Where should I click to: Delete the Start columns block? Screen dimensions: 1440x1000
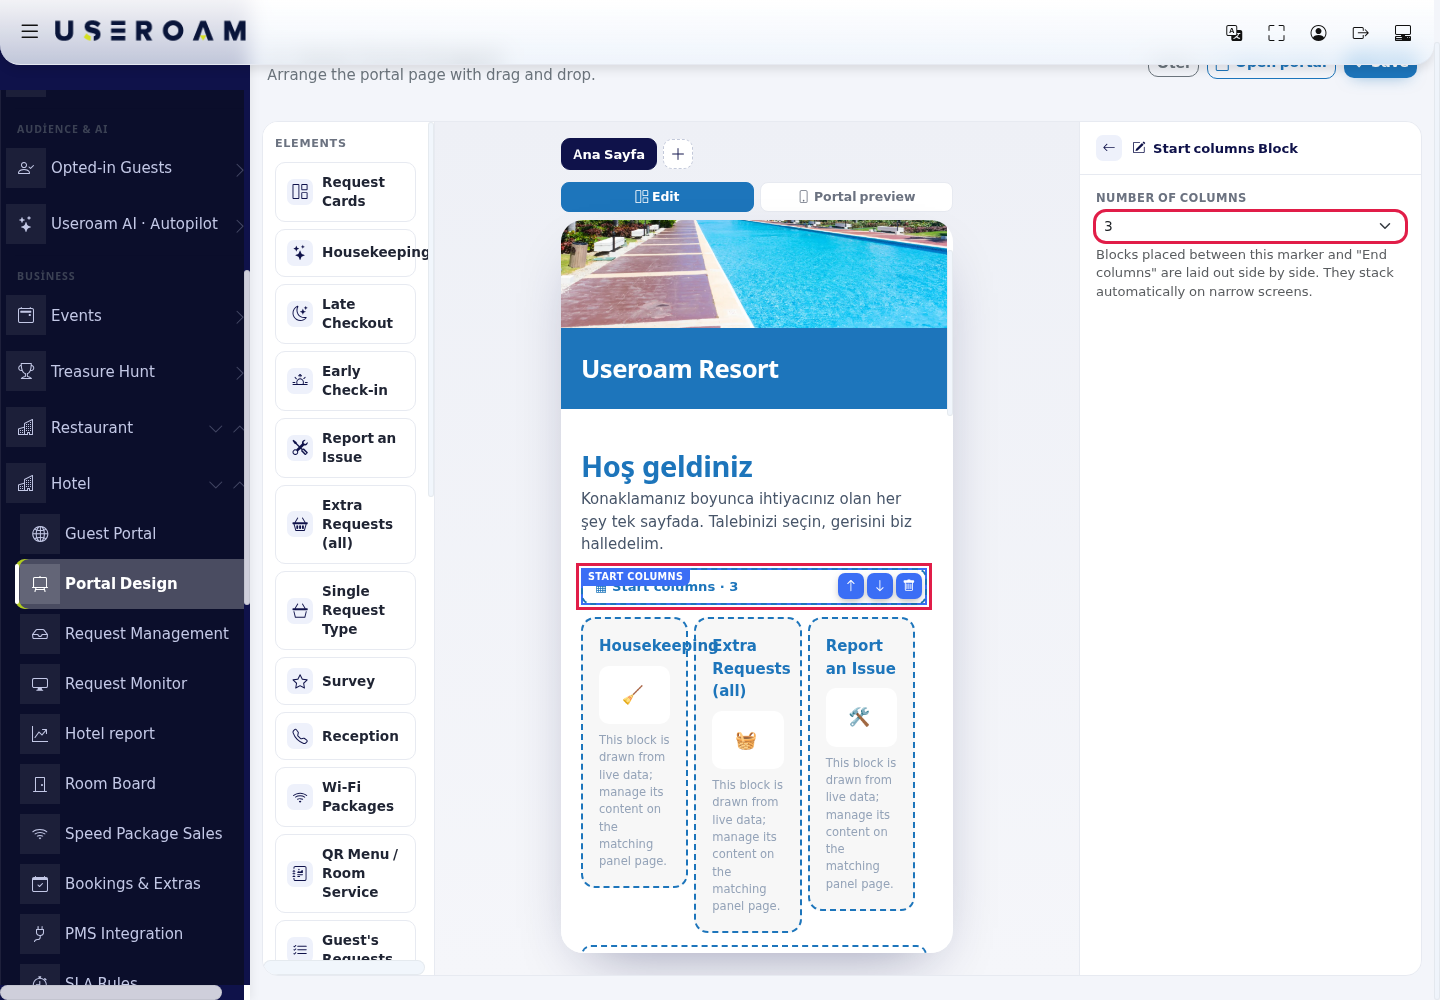tap(908, 586)
